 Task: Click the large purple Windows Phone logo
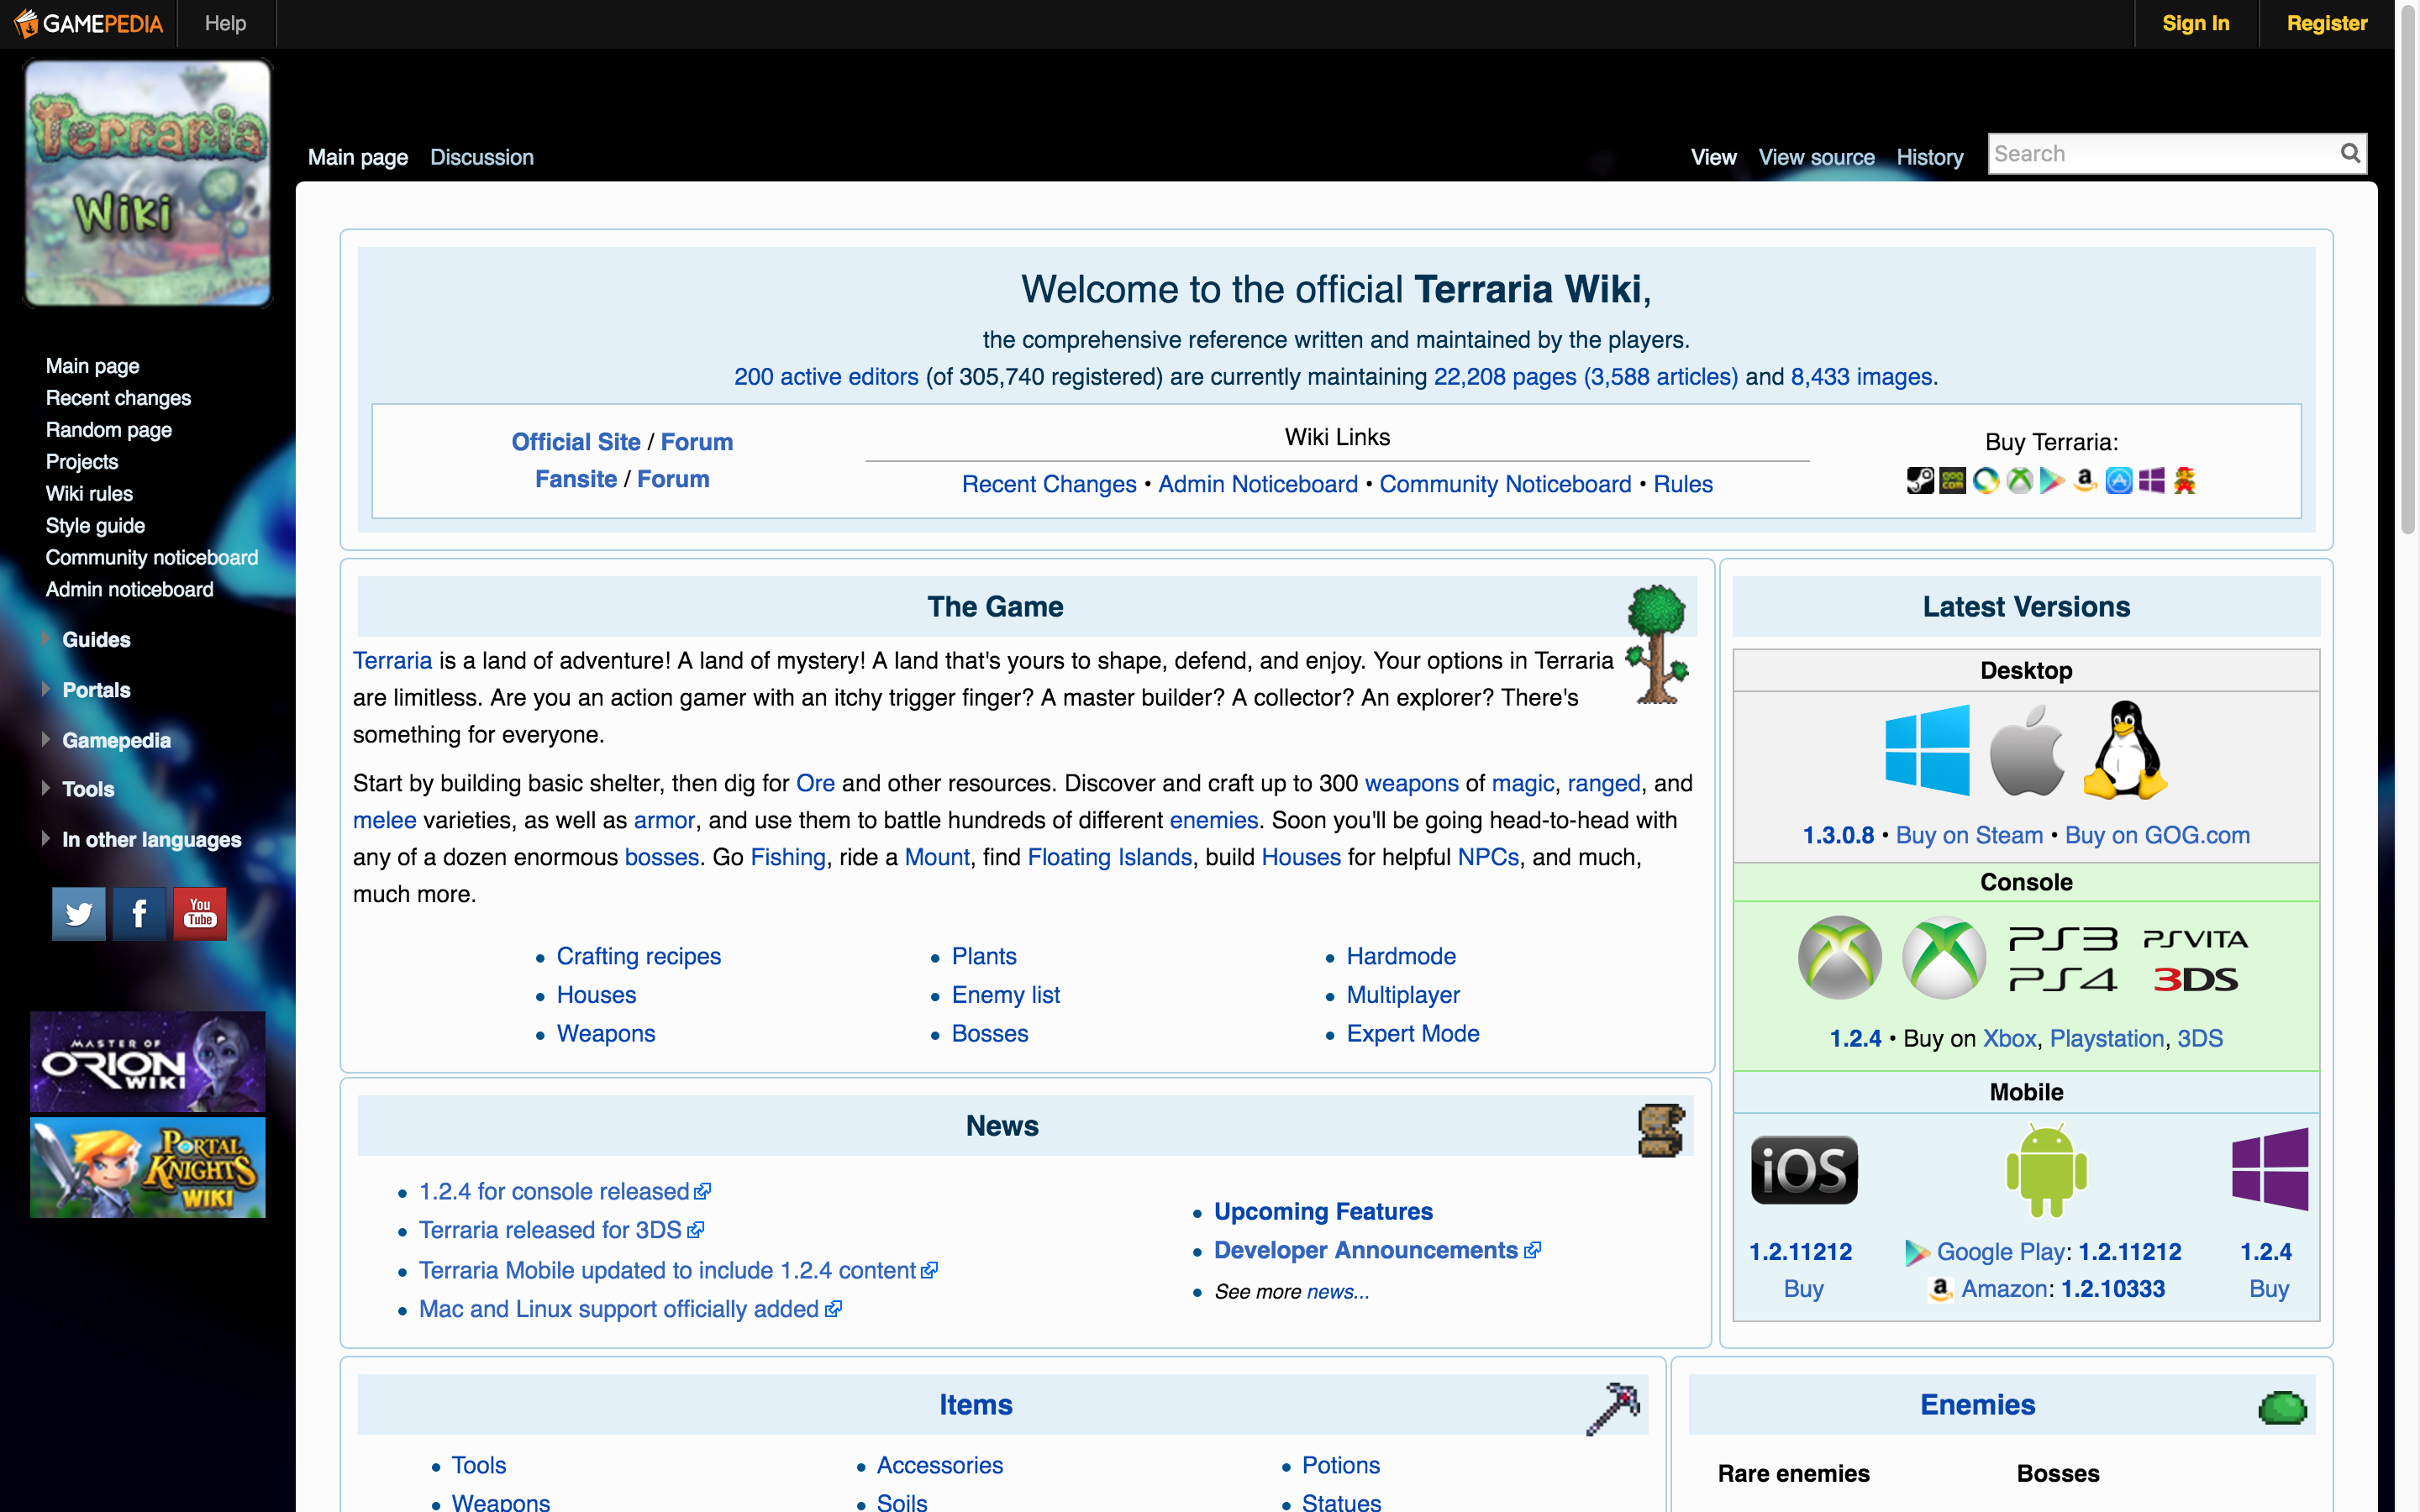tap(2270, 1169)
